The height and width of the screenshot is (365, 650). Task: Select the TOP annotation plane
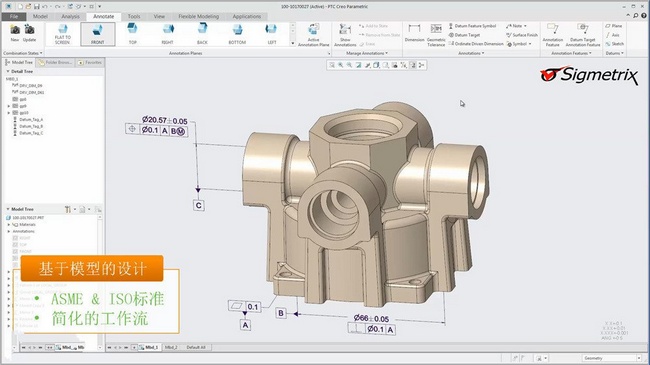(133, 34)
